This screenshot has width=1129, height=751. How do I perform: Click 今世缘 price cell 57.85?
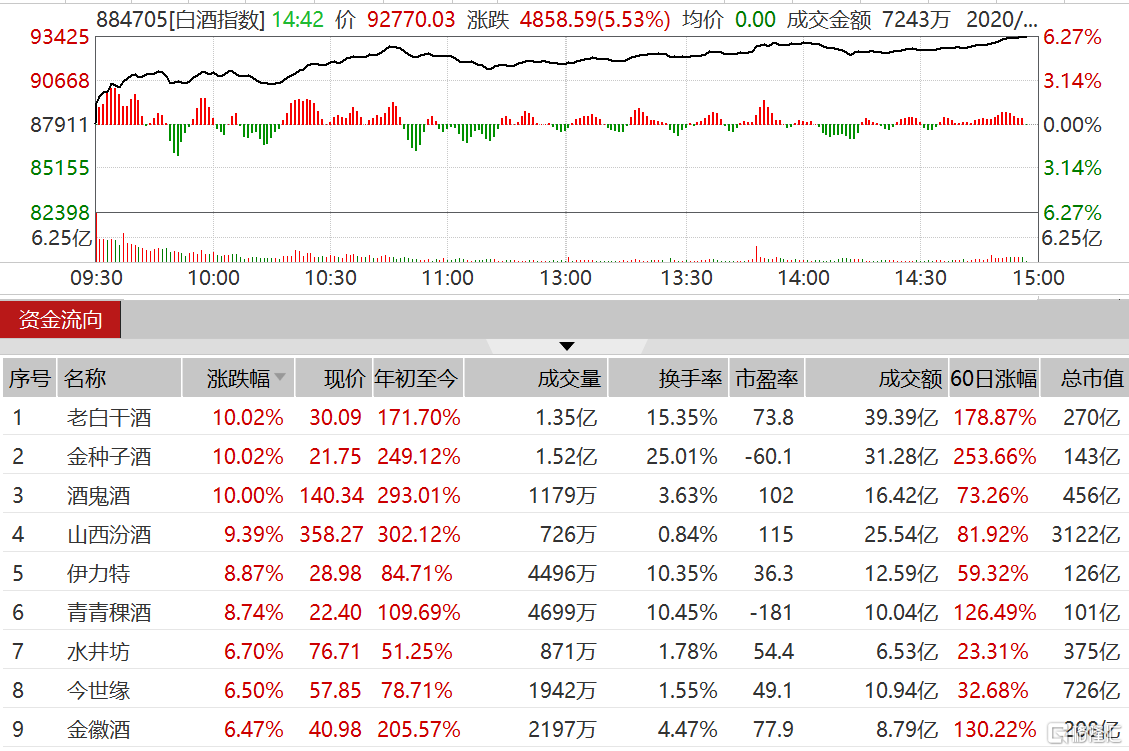point(336,691)
